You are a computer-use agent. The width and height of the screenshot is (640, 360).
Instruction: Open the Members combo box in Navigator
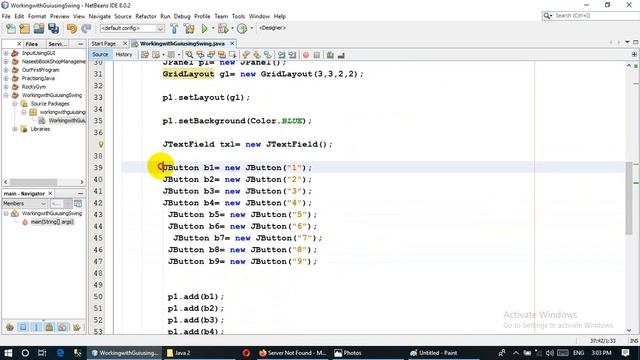25,203
